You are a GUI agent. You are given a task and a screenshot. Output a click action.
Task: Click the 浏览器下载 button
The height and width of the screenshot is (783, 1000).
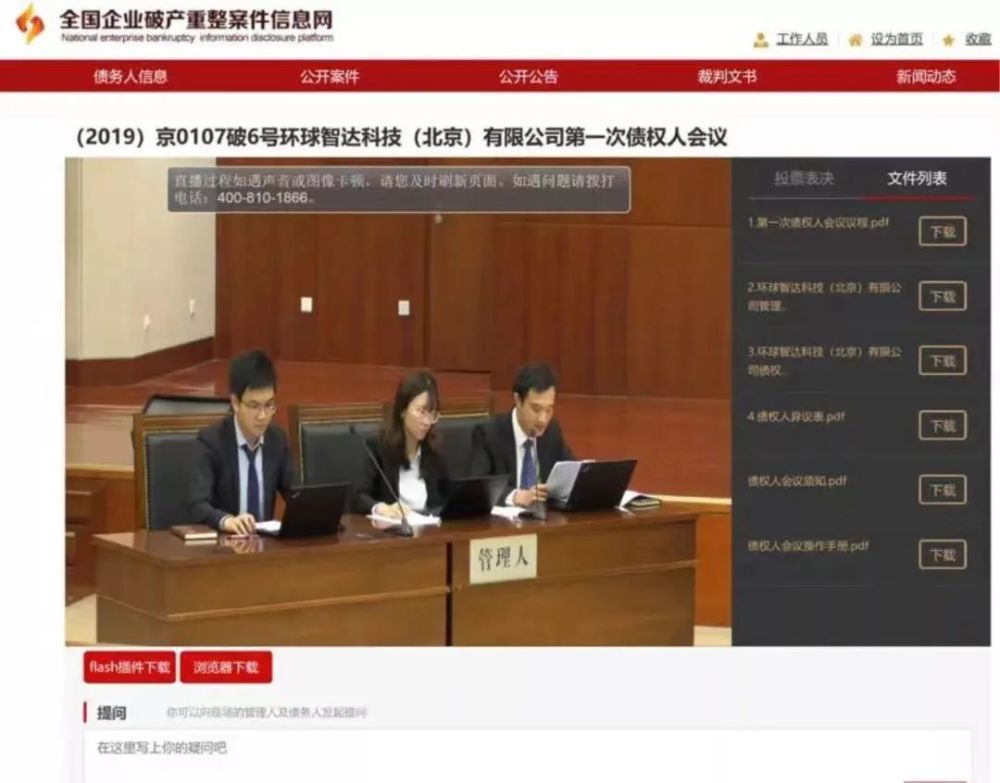[226, 668]
